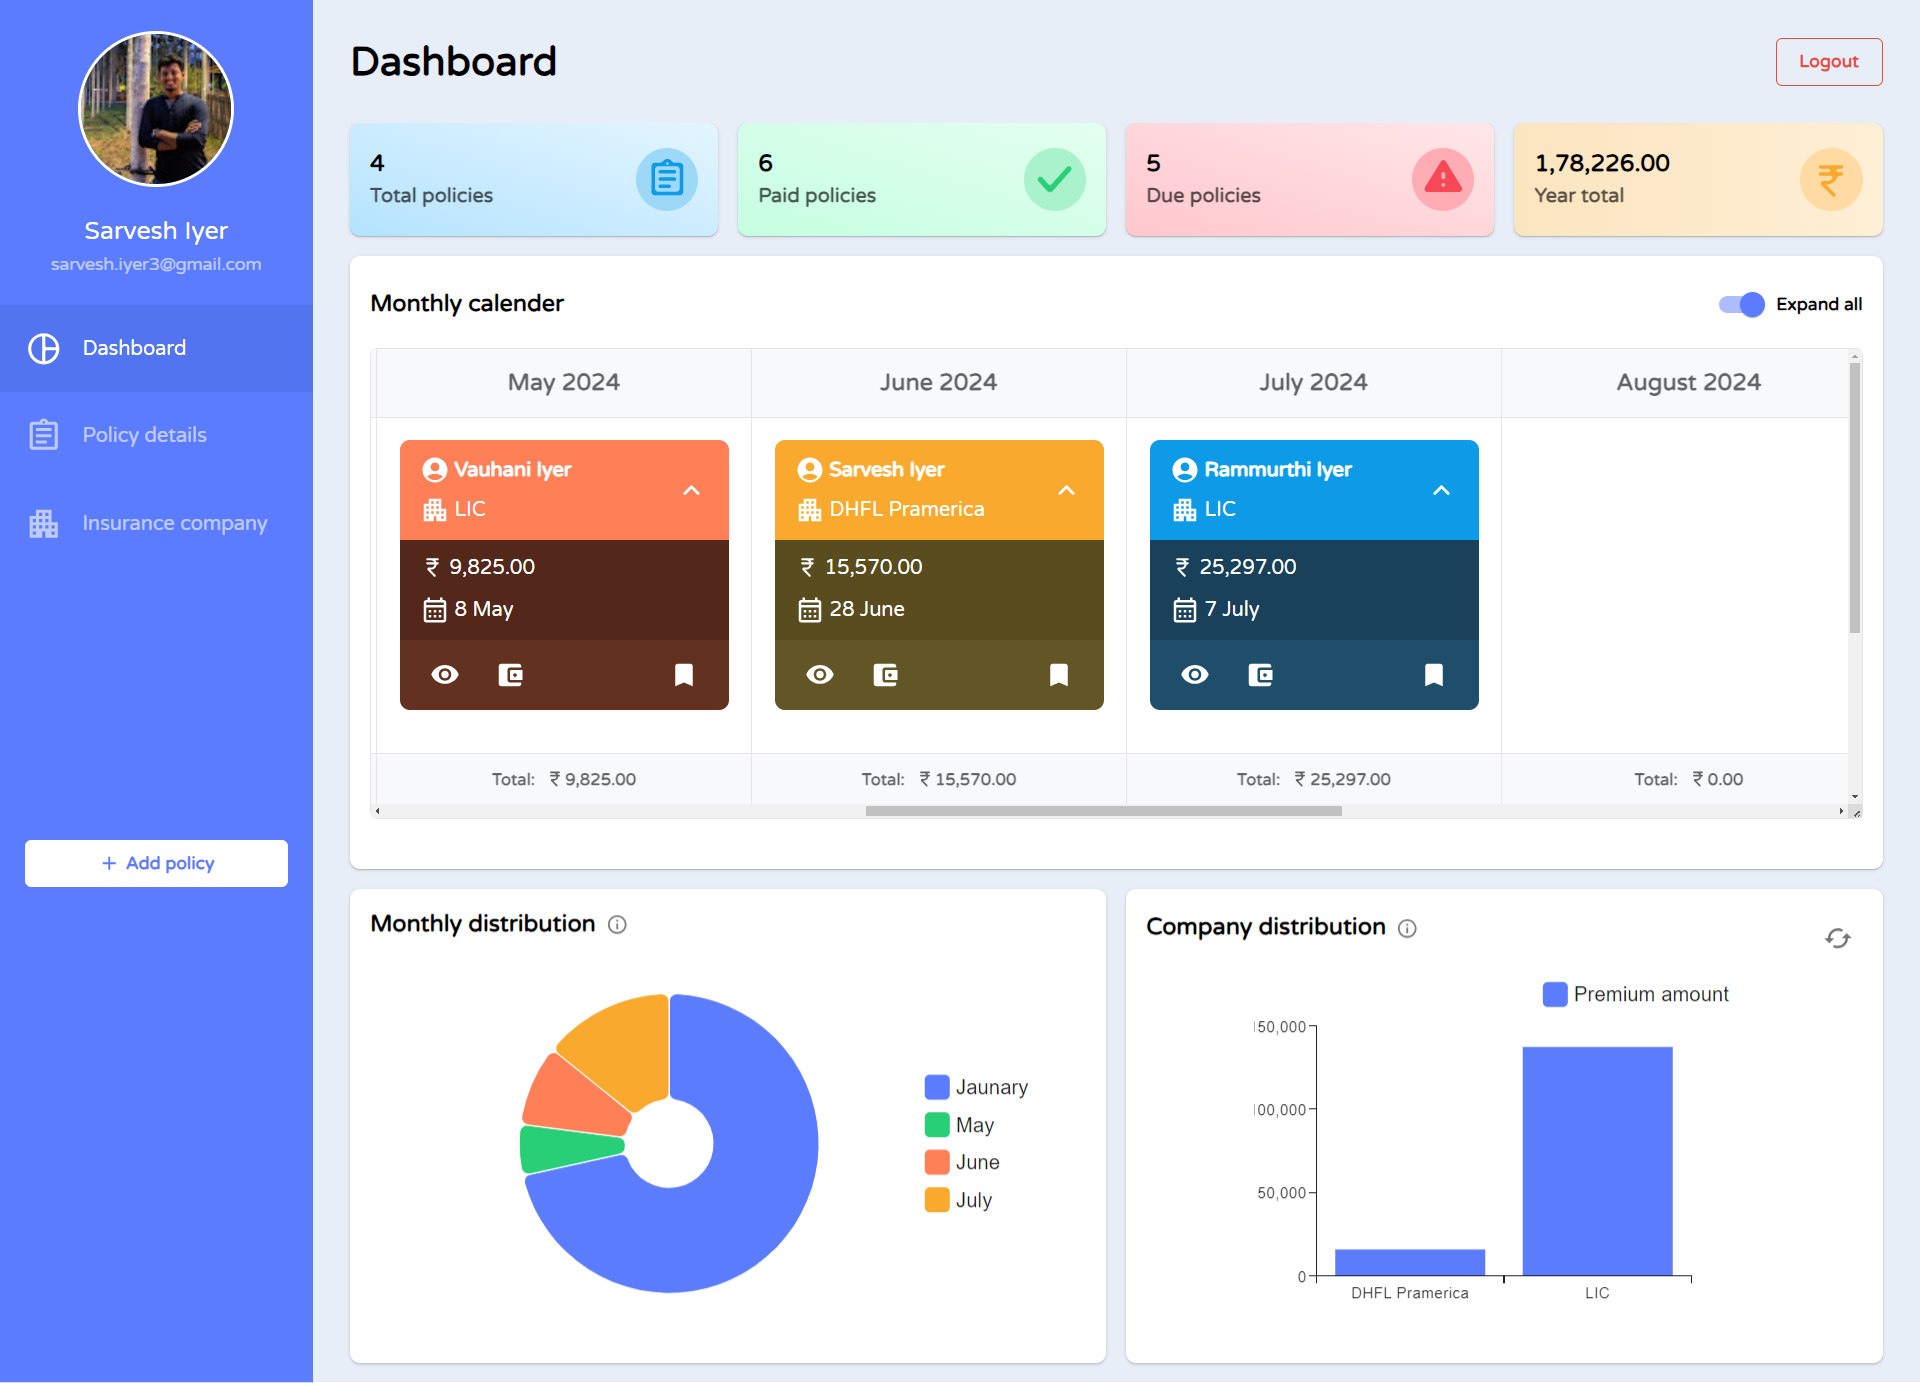Click the Logout button
The image size is (1920, 1383).
click(x=1829, y=62)
